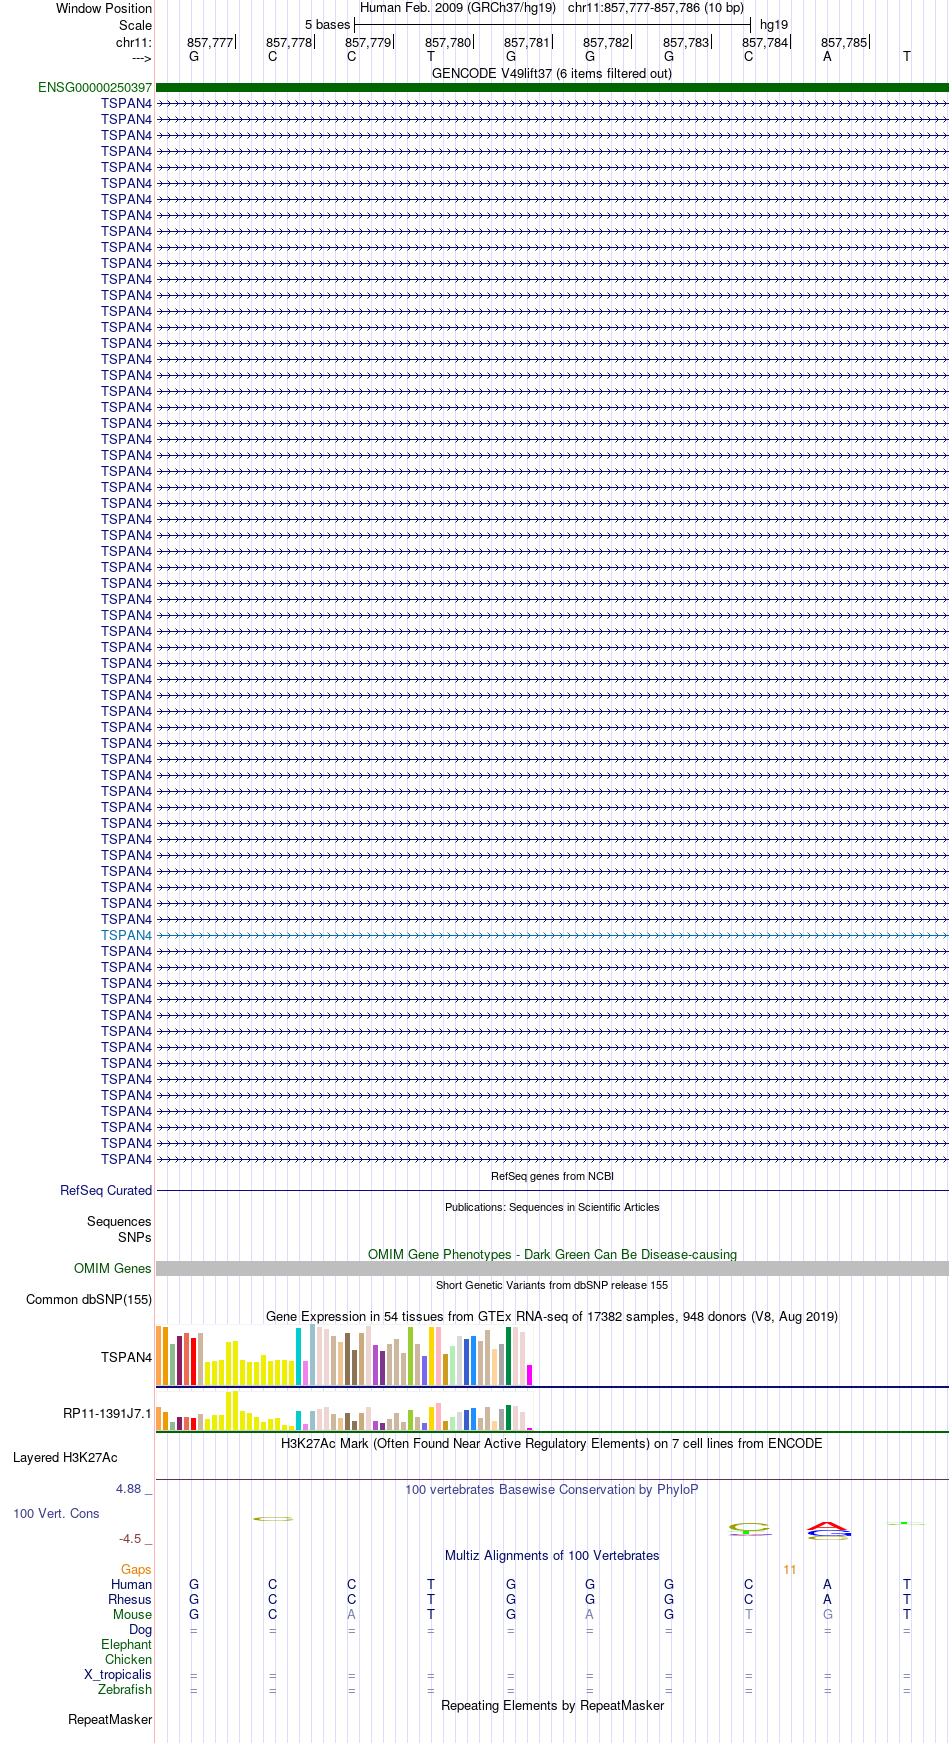This screenshot has width=950, height=1743.
Task: Click 'Repeating Elements by RepeatMasker' title
Action: (x=552, y=1706)
